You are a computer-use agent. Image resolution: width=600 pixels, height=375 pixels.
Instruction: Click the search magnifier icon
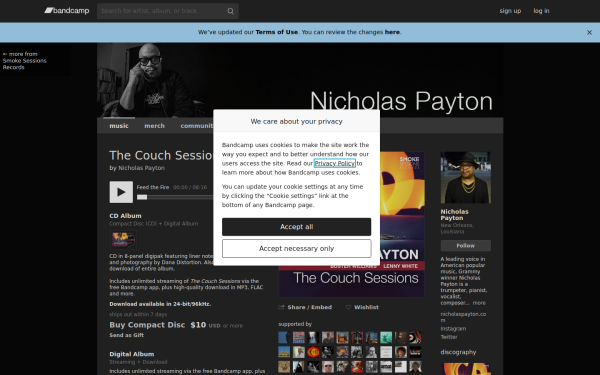coord(230,11)
